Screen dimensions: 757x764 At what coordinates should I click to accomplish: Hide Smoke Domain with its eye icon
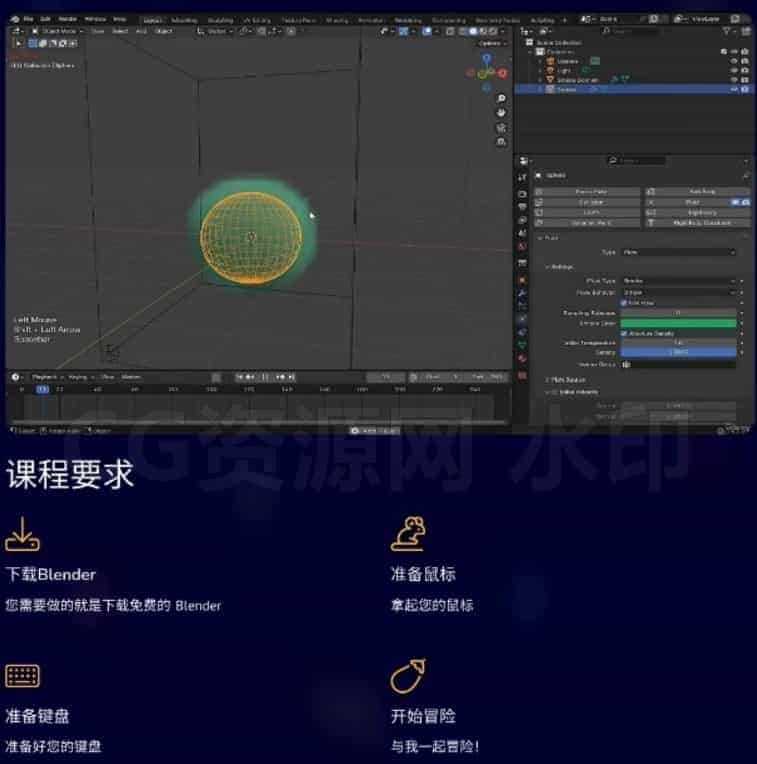click(x=734, y=79)
